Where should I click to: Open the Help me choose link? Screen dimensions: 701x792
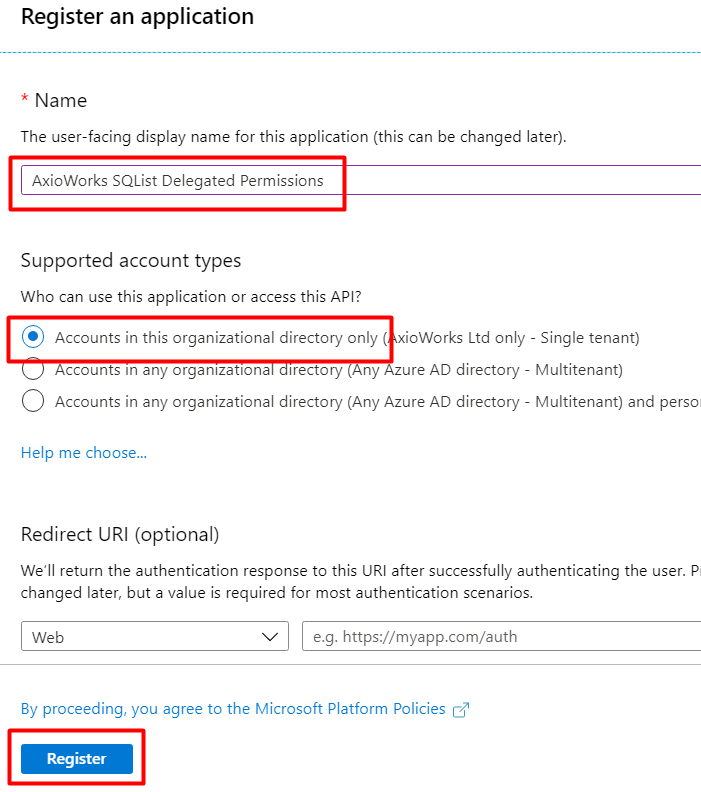[84, 453]
